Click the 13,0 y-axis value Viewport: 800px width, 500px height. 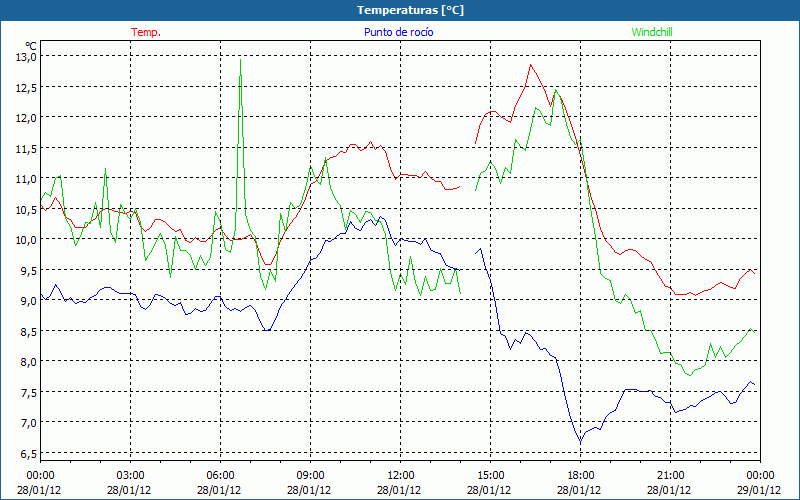pos(26,57)
